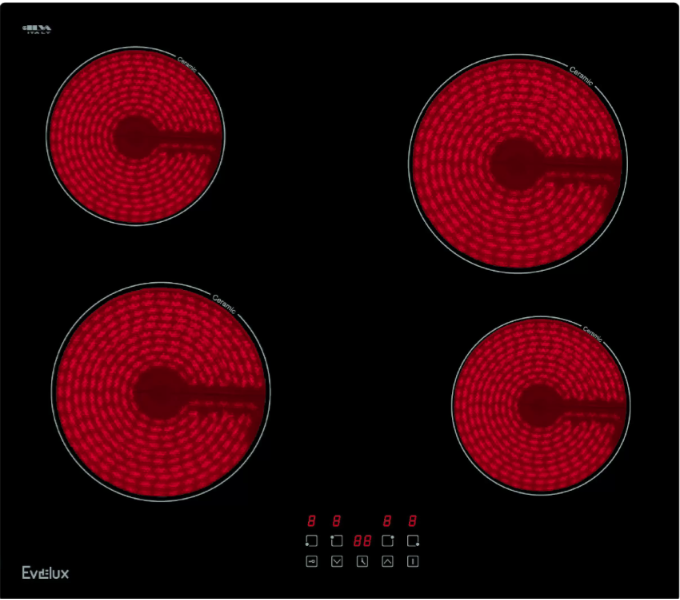Tap the leftmost heat level digit display
Screen dimensions: 680x600
coord(311,521)
